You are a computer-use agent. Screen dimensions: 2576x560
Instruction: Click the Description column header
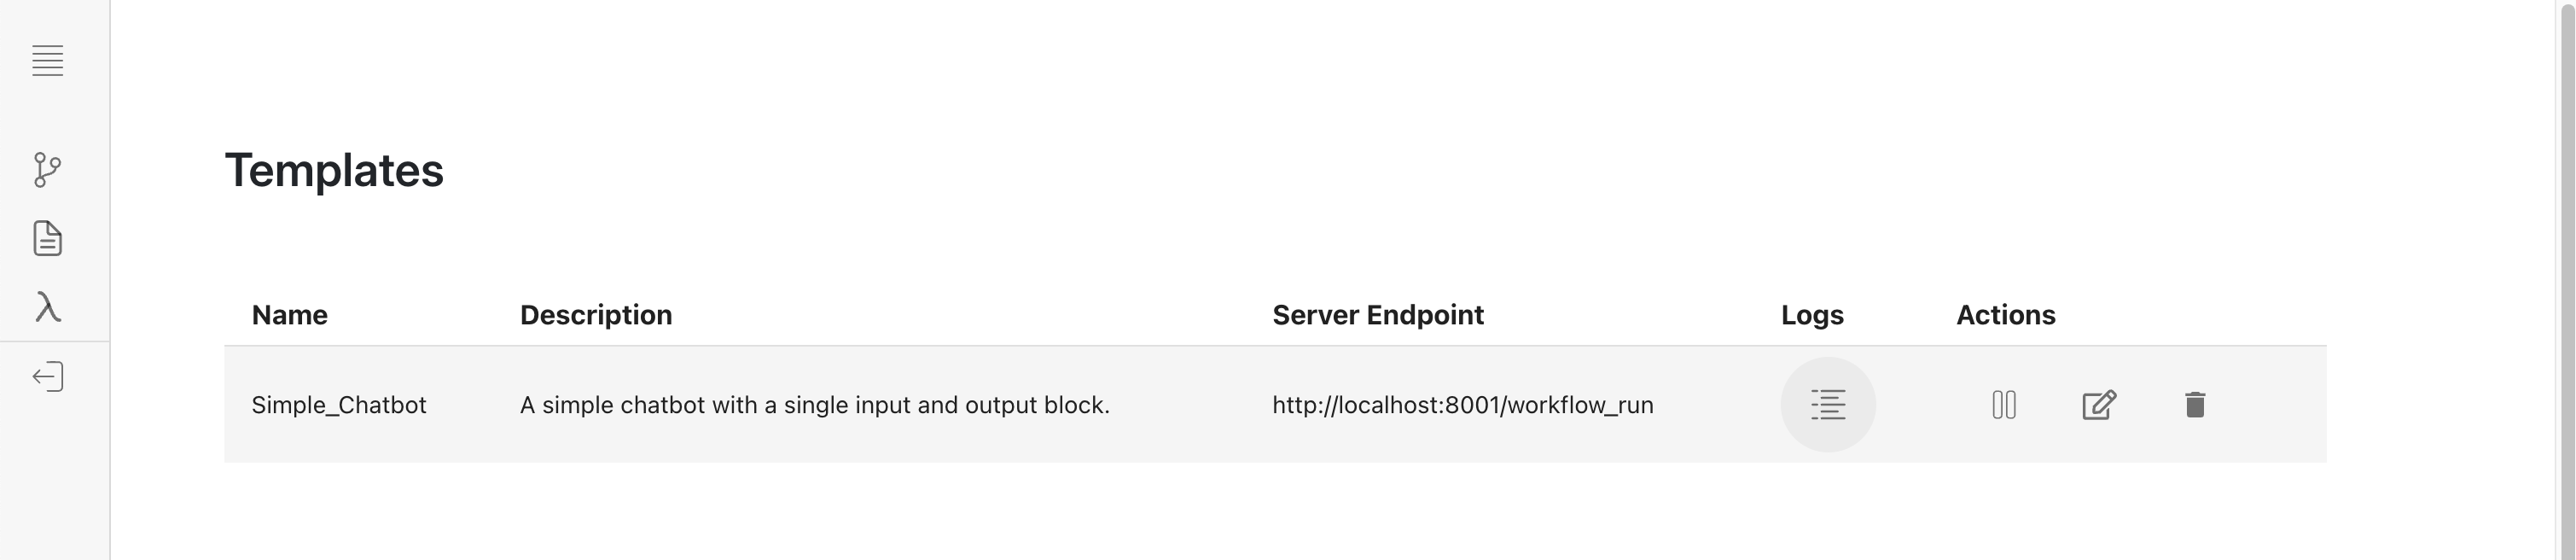click(x=595, y=315)
